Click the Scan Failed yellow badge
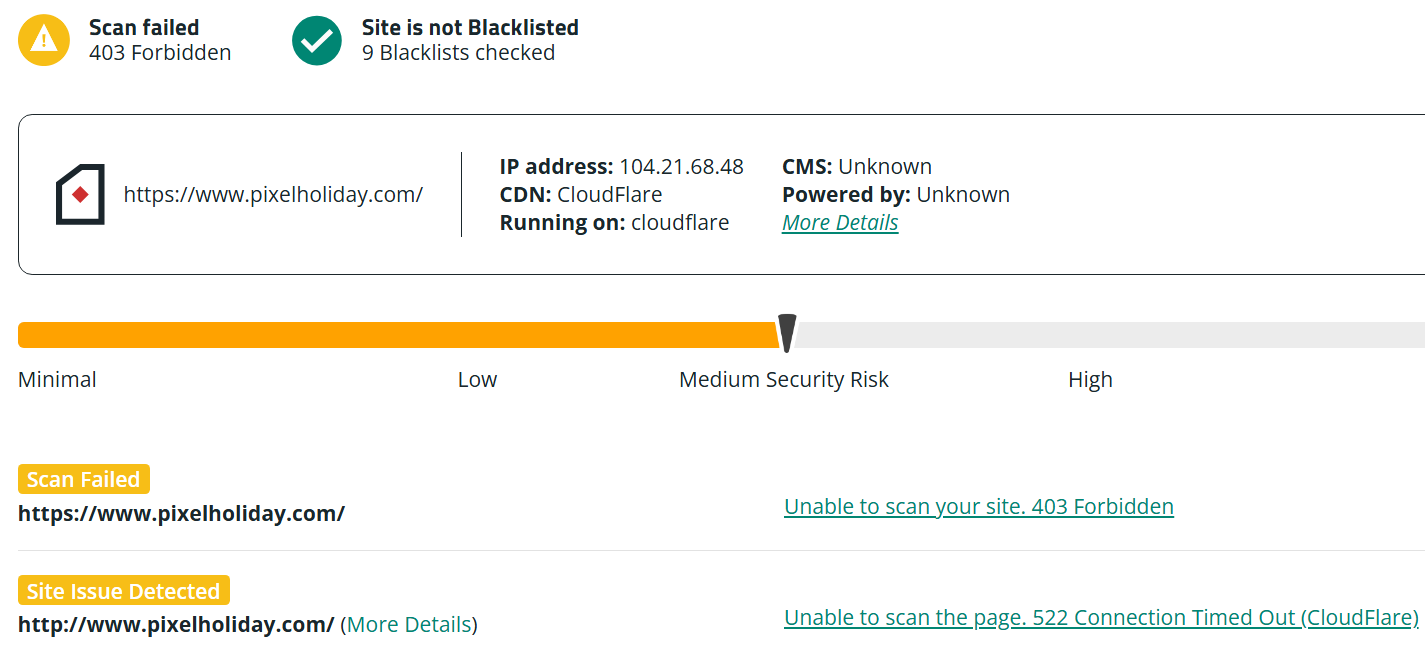Viewport: 1425px width, 654px height. pos(84,479)
